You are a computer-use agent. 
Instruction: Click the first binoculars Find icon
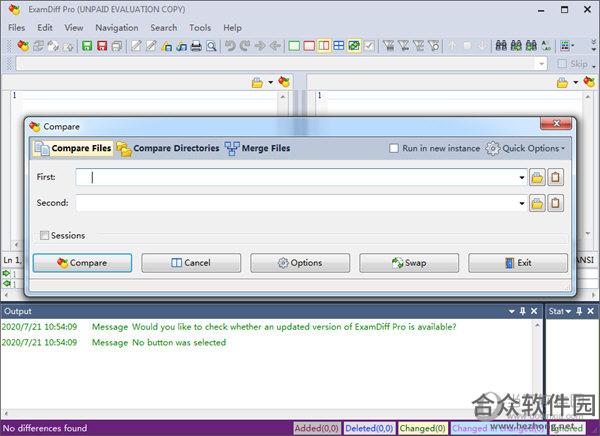point(501,46)
